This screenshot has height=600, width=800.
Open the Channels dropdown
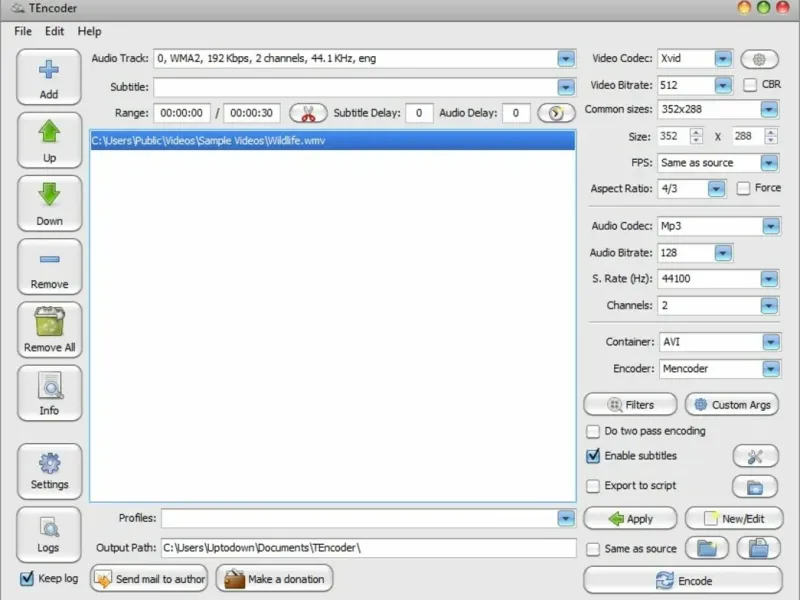tap(769, 306)
